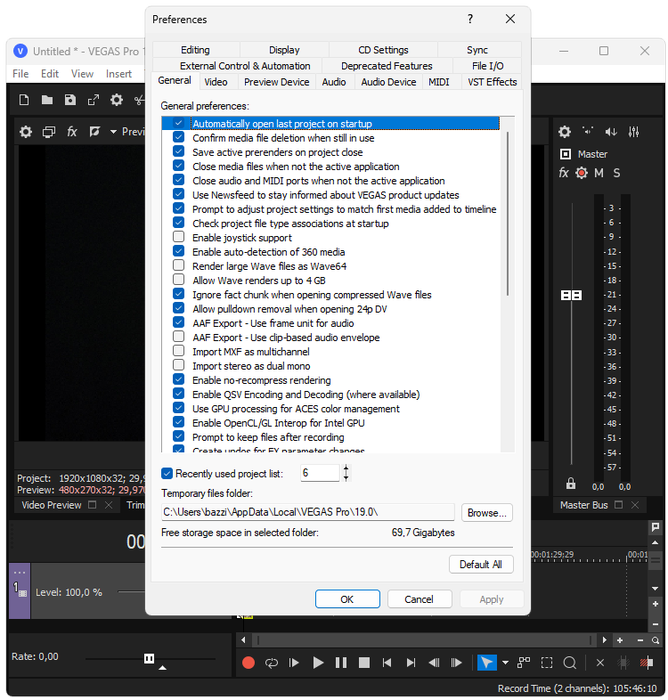
Task: Open Master Bus audio properties gear icon
Action: (x=565, y=132)
